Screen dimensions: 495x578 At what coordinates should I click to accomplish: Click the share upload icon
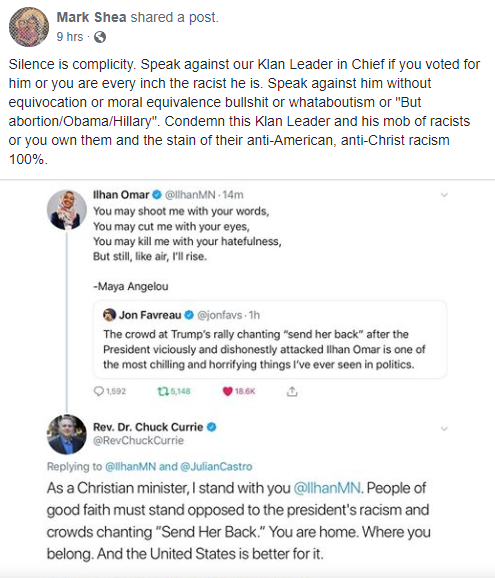[x=292, y=391]
